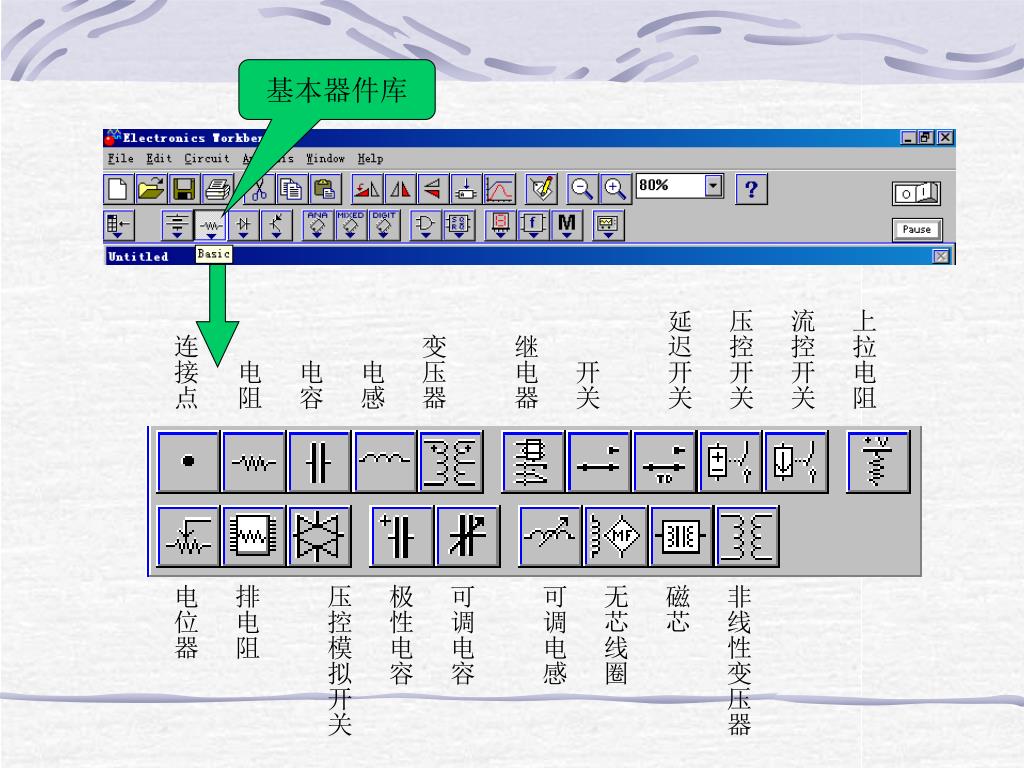This screenshot has width=1024, height=768.
Task: Open the File menu
Action: tap(121, 159)
